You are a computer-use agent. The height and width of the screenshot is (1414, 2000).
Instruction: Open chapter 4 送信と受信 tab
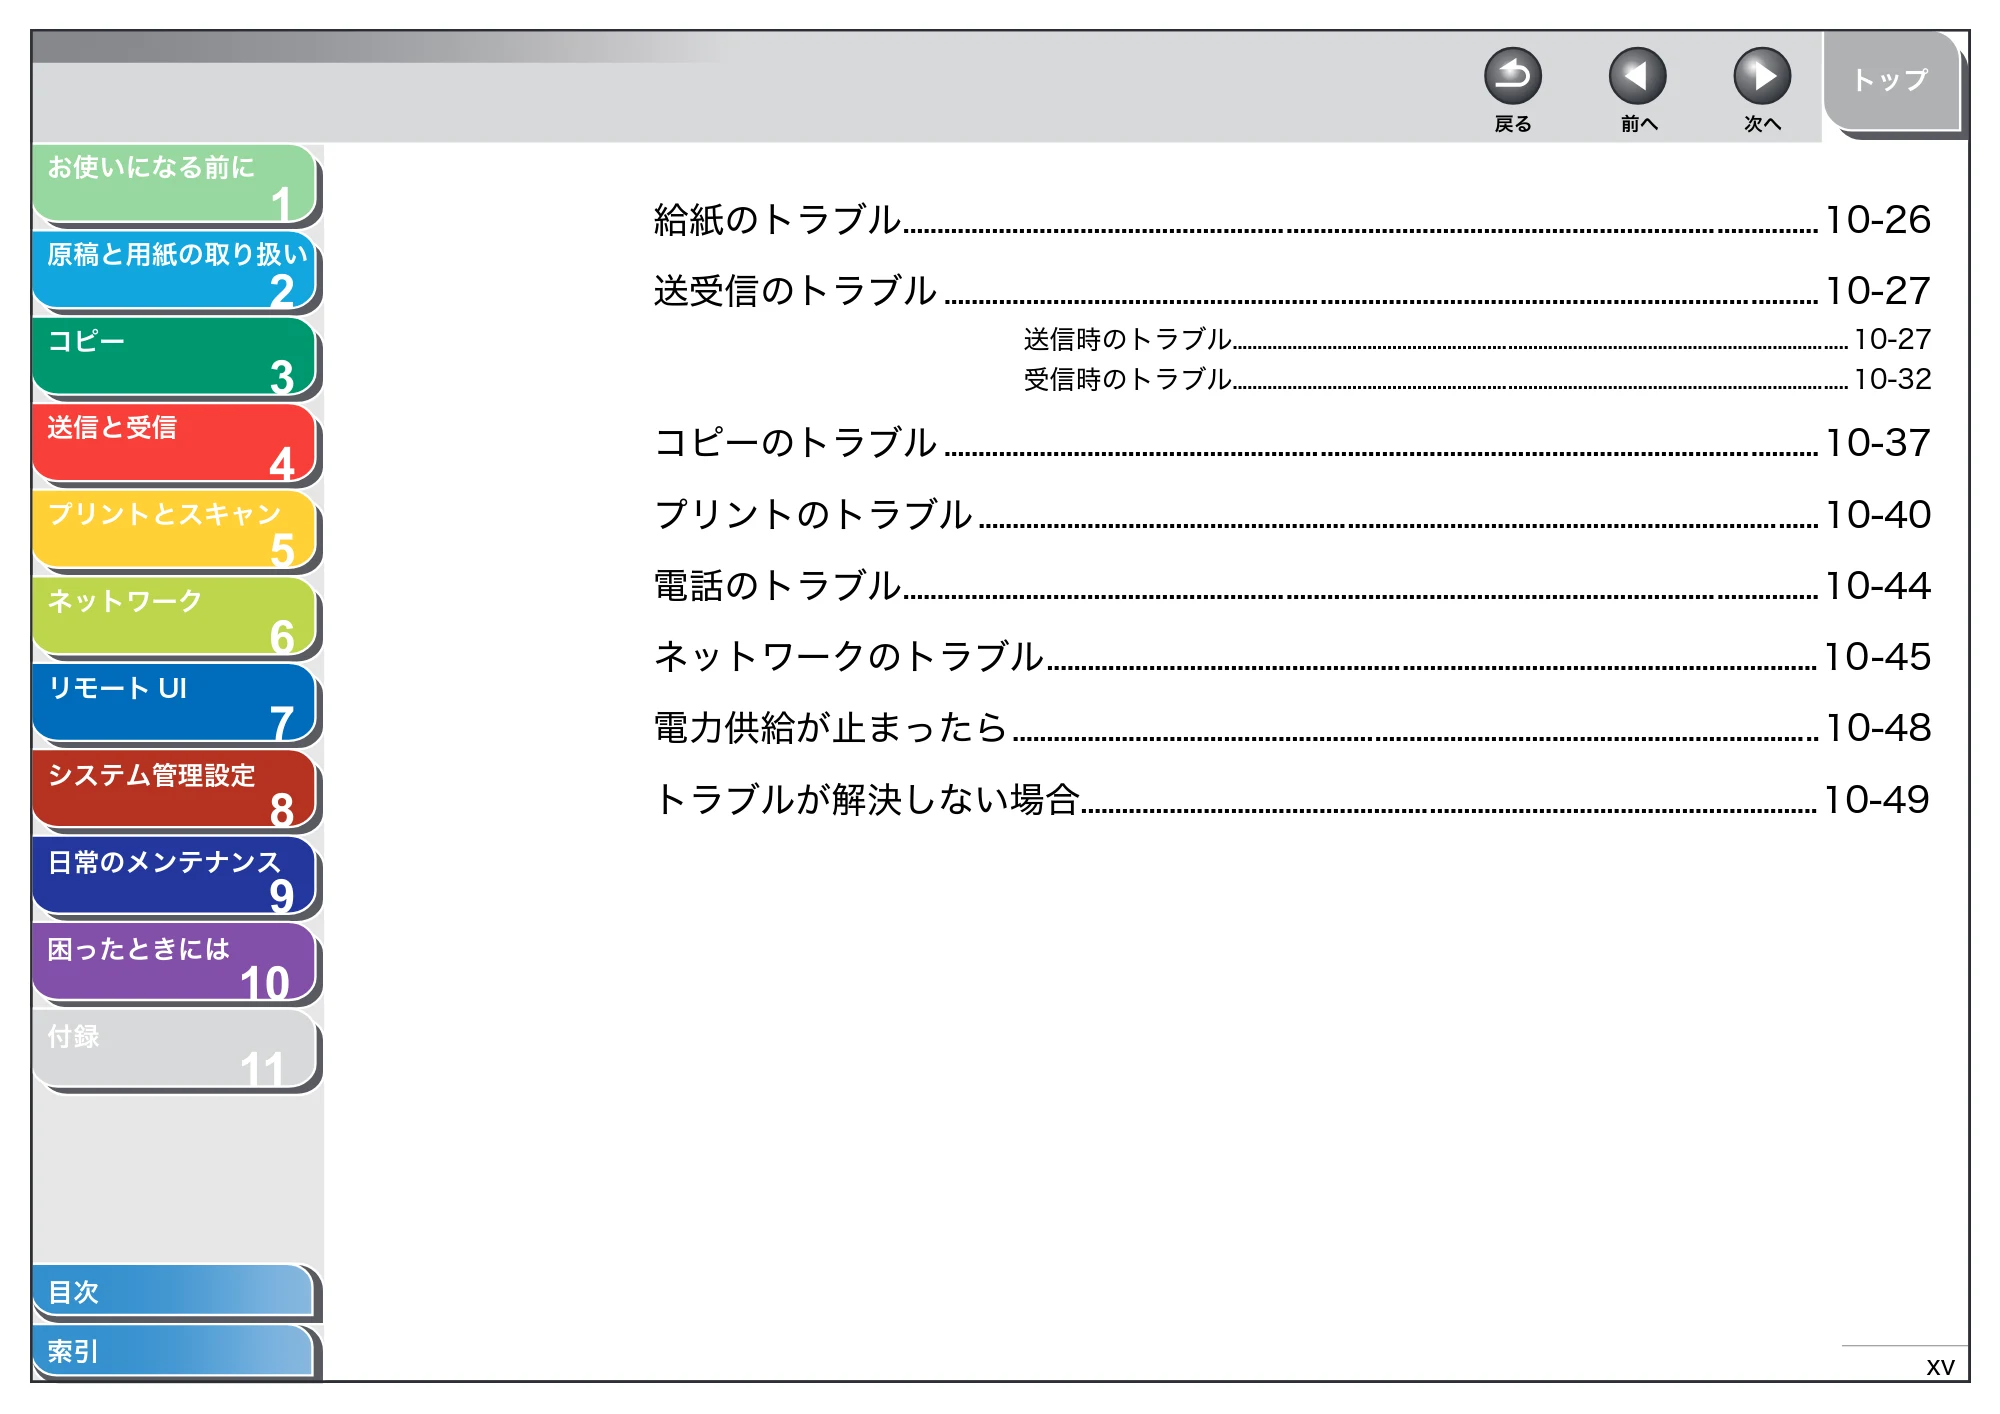pos(175,444)
